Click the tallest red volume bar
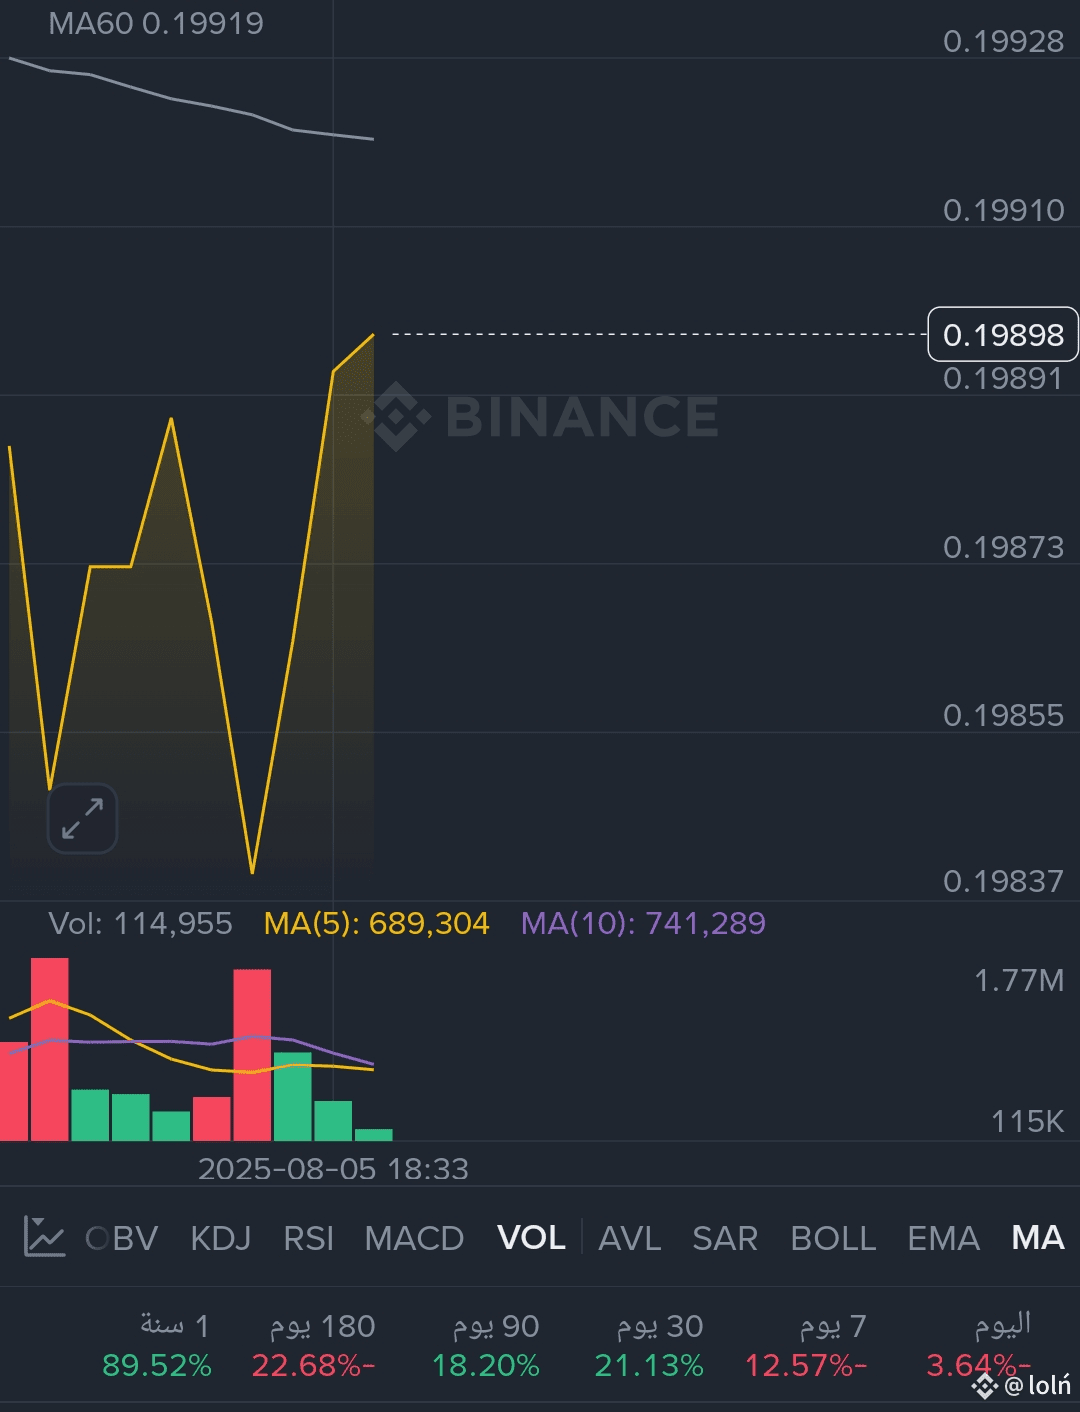Image resolution: width=1080 pixels, height=1412 pixels. coord(50,1050)
